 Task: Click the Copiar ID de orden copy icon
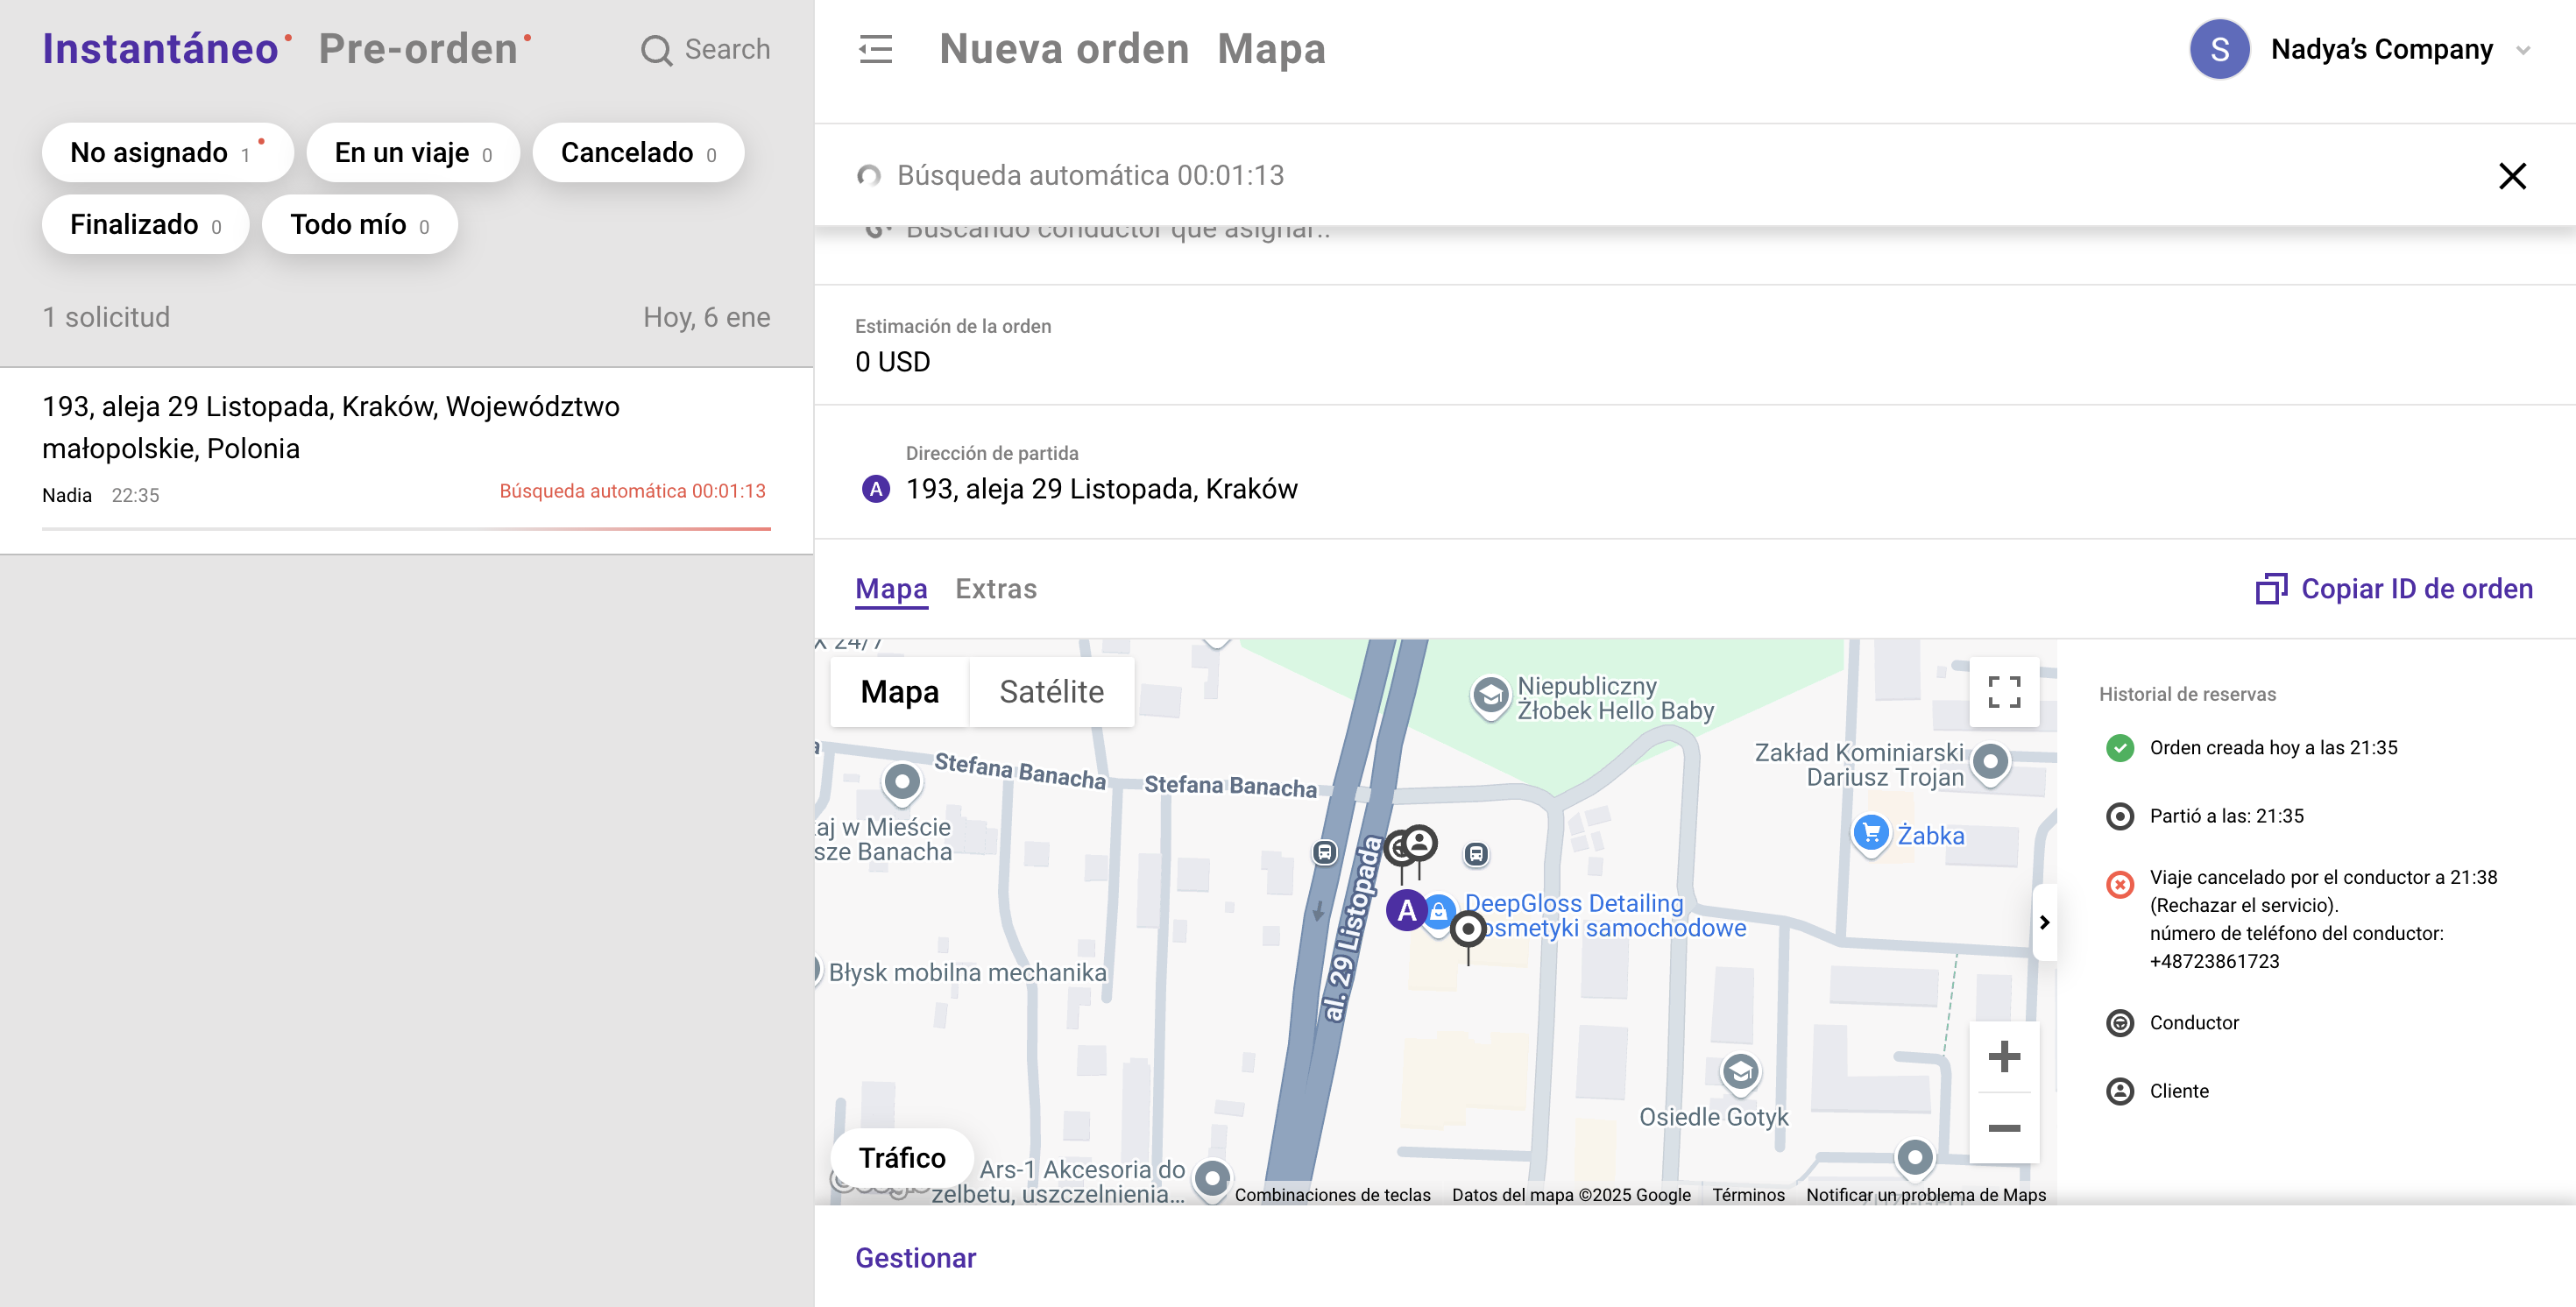pos(2270,589)
